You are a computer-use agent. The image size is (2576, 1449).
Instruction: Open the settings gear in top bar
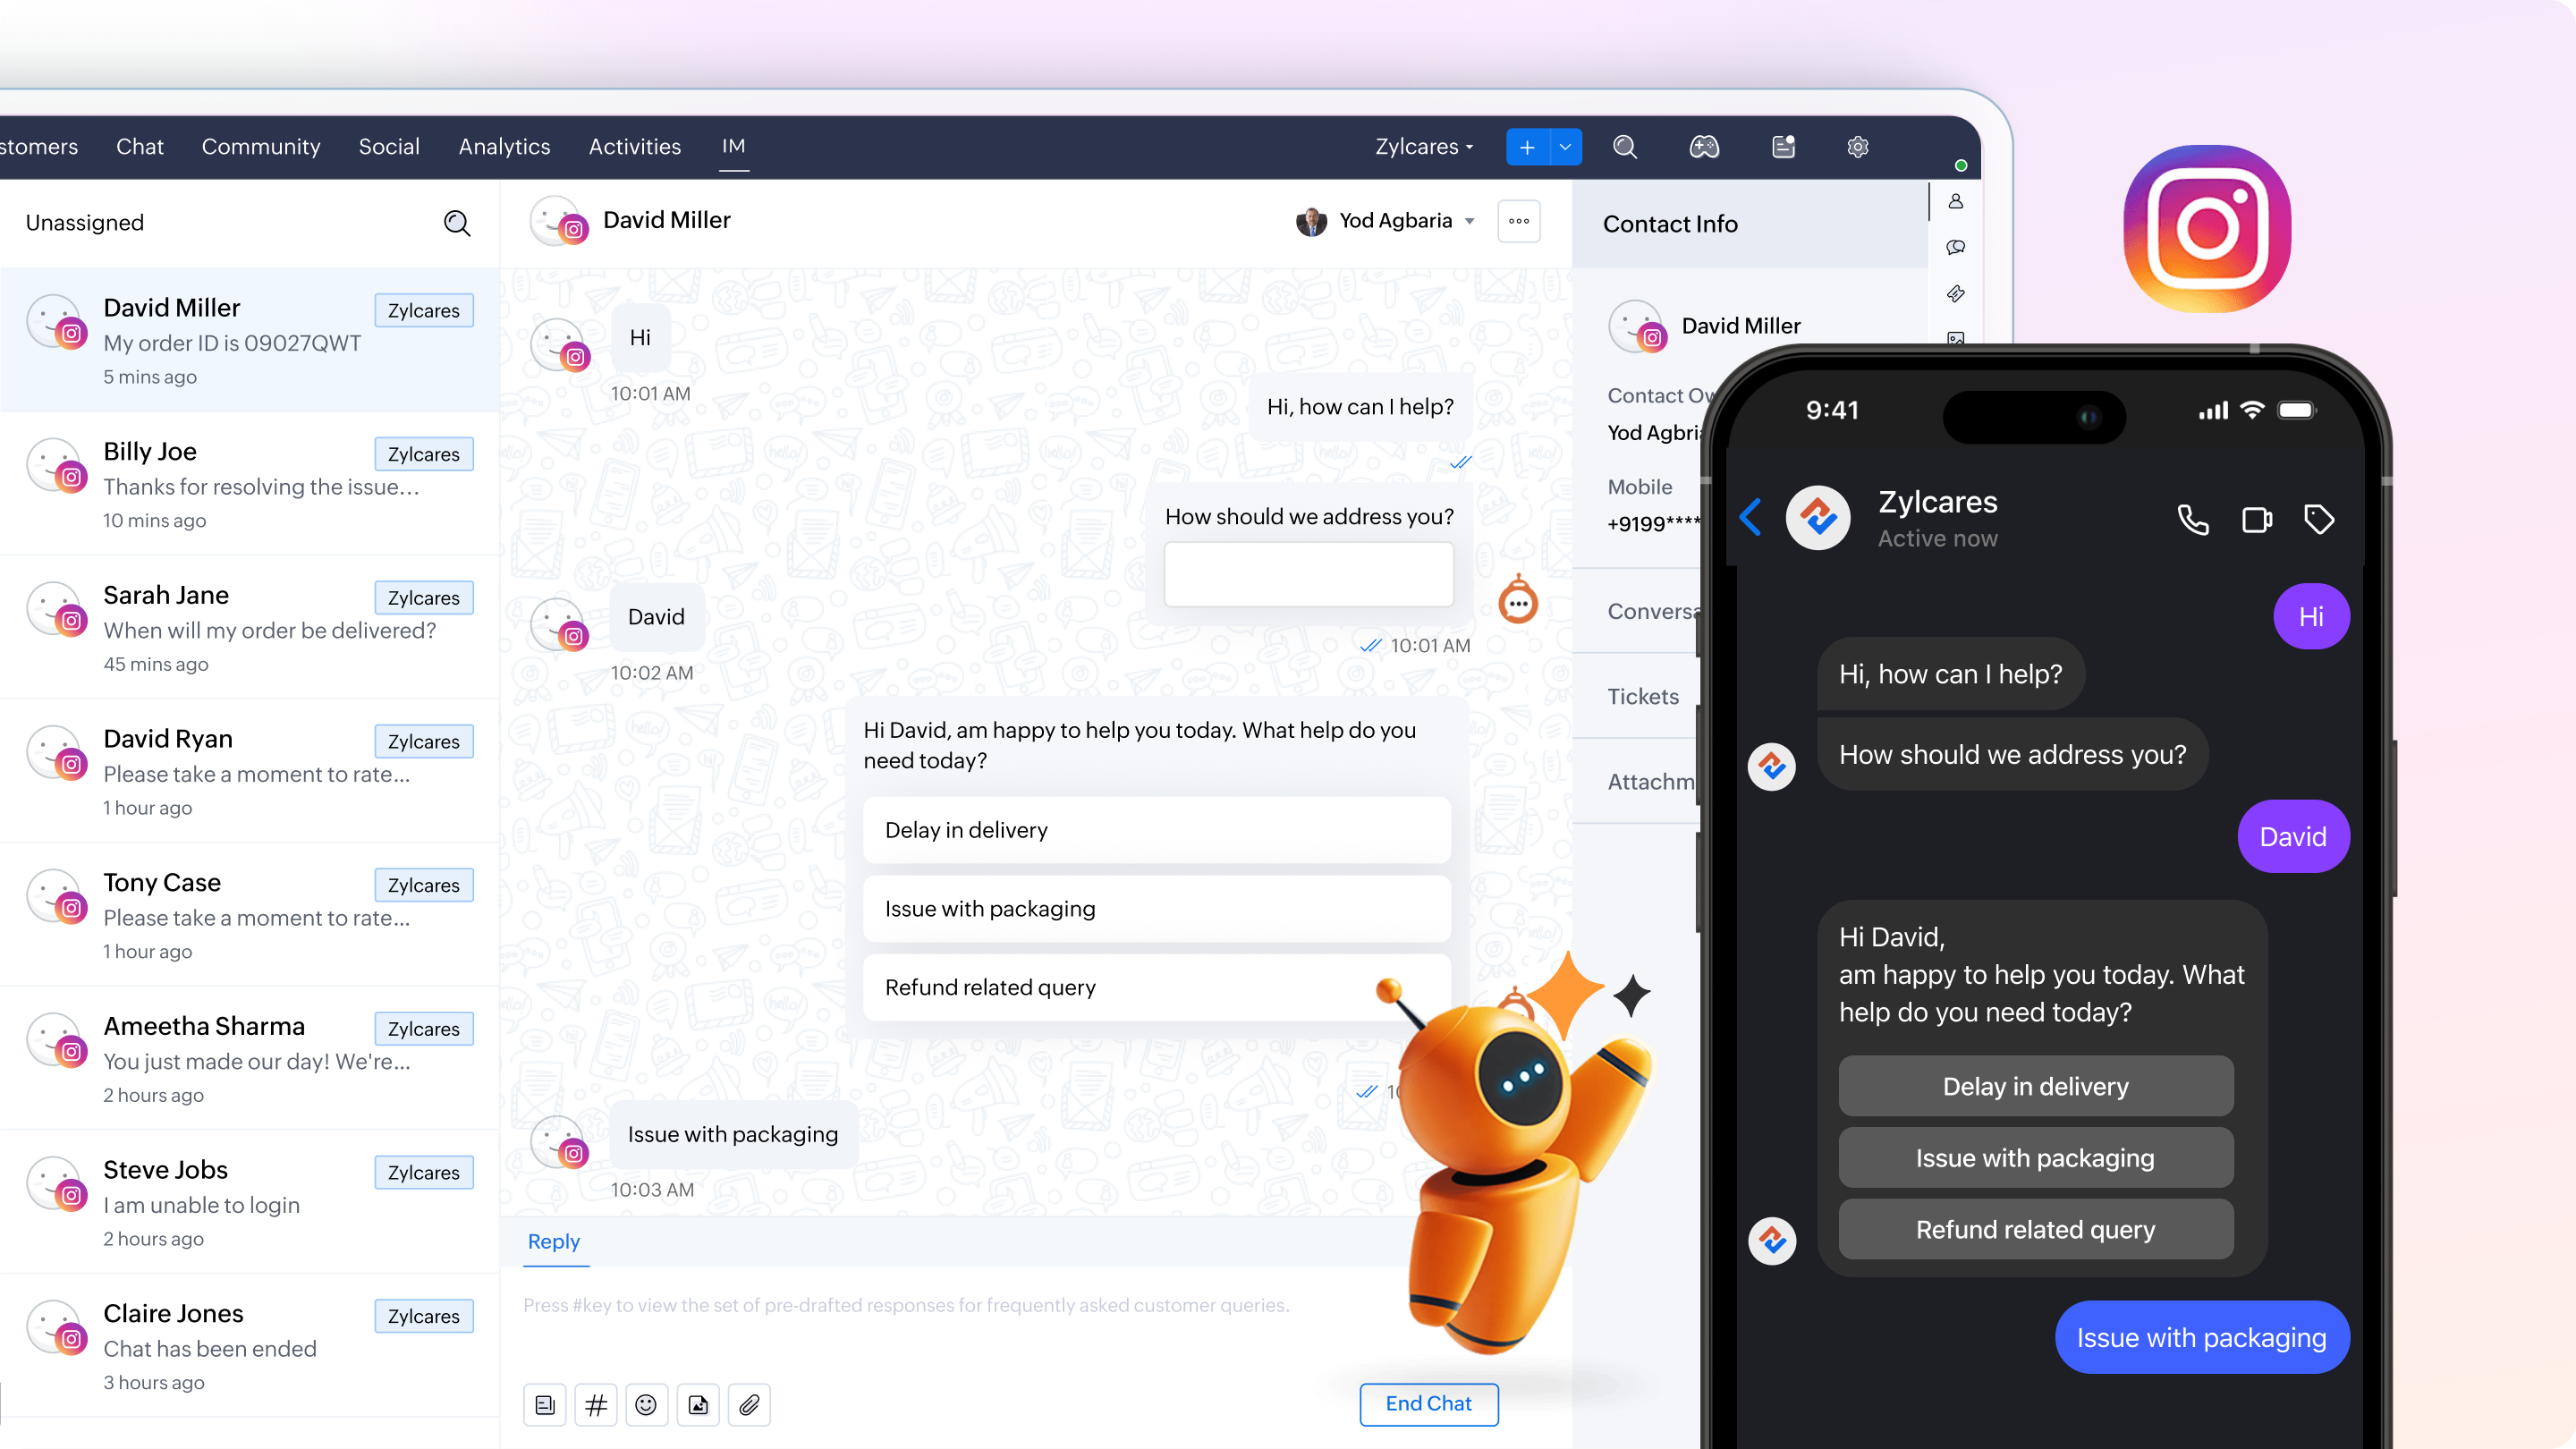tap(1857, 147)
